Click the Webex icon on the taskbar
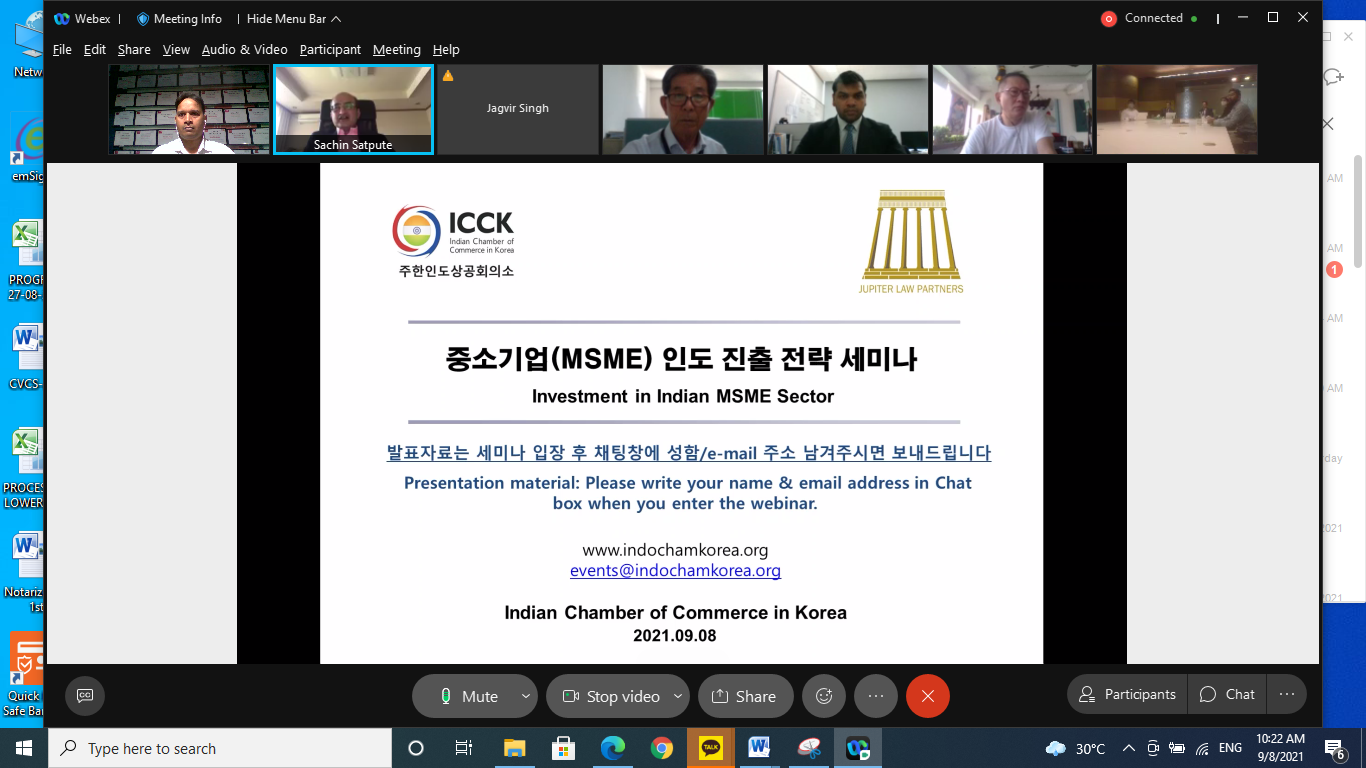The width and height of the screenshot is (1366, 768). coord(857,748)
